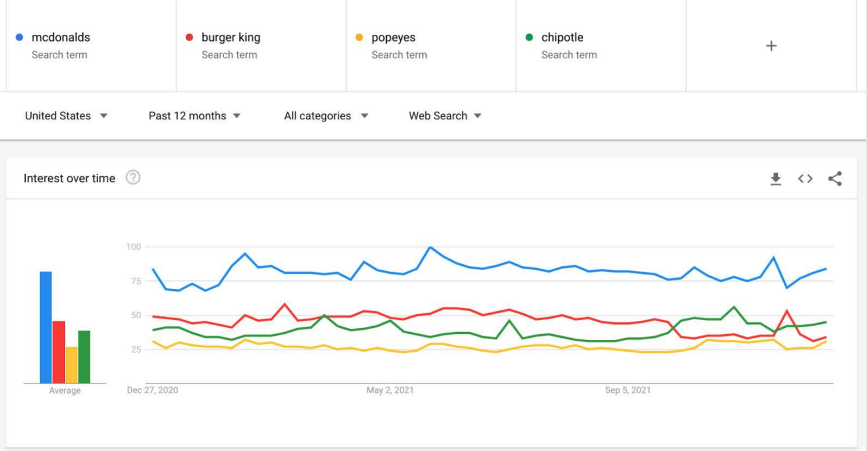867x451 pixels.
Task: Click the green chipotle average bar
Action: click(x=84, y=357)
